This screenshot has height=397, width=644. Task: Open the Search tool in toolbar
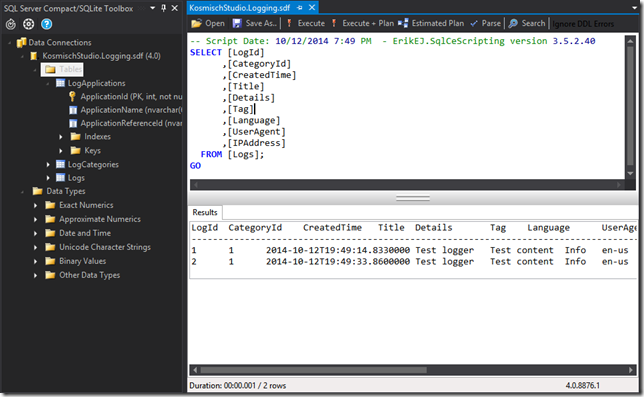click(527, 23)
